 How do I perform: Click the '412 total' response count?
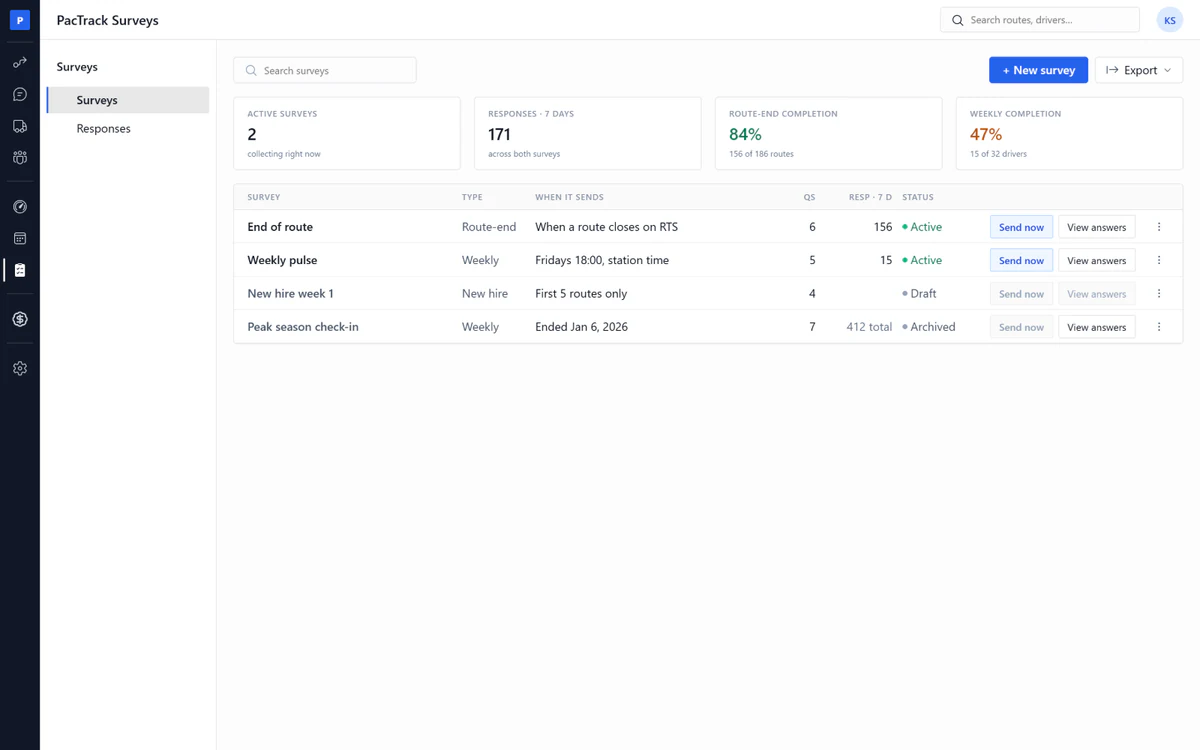(869, 327)
